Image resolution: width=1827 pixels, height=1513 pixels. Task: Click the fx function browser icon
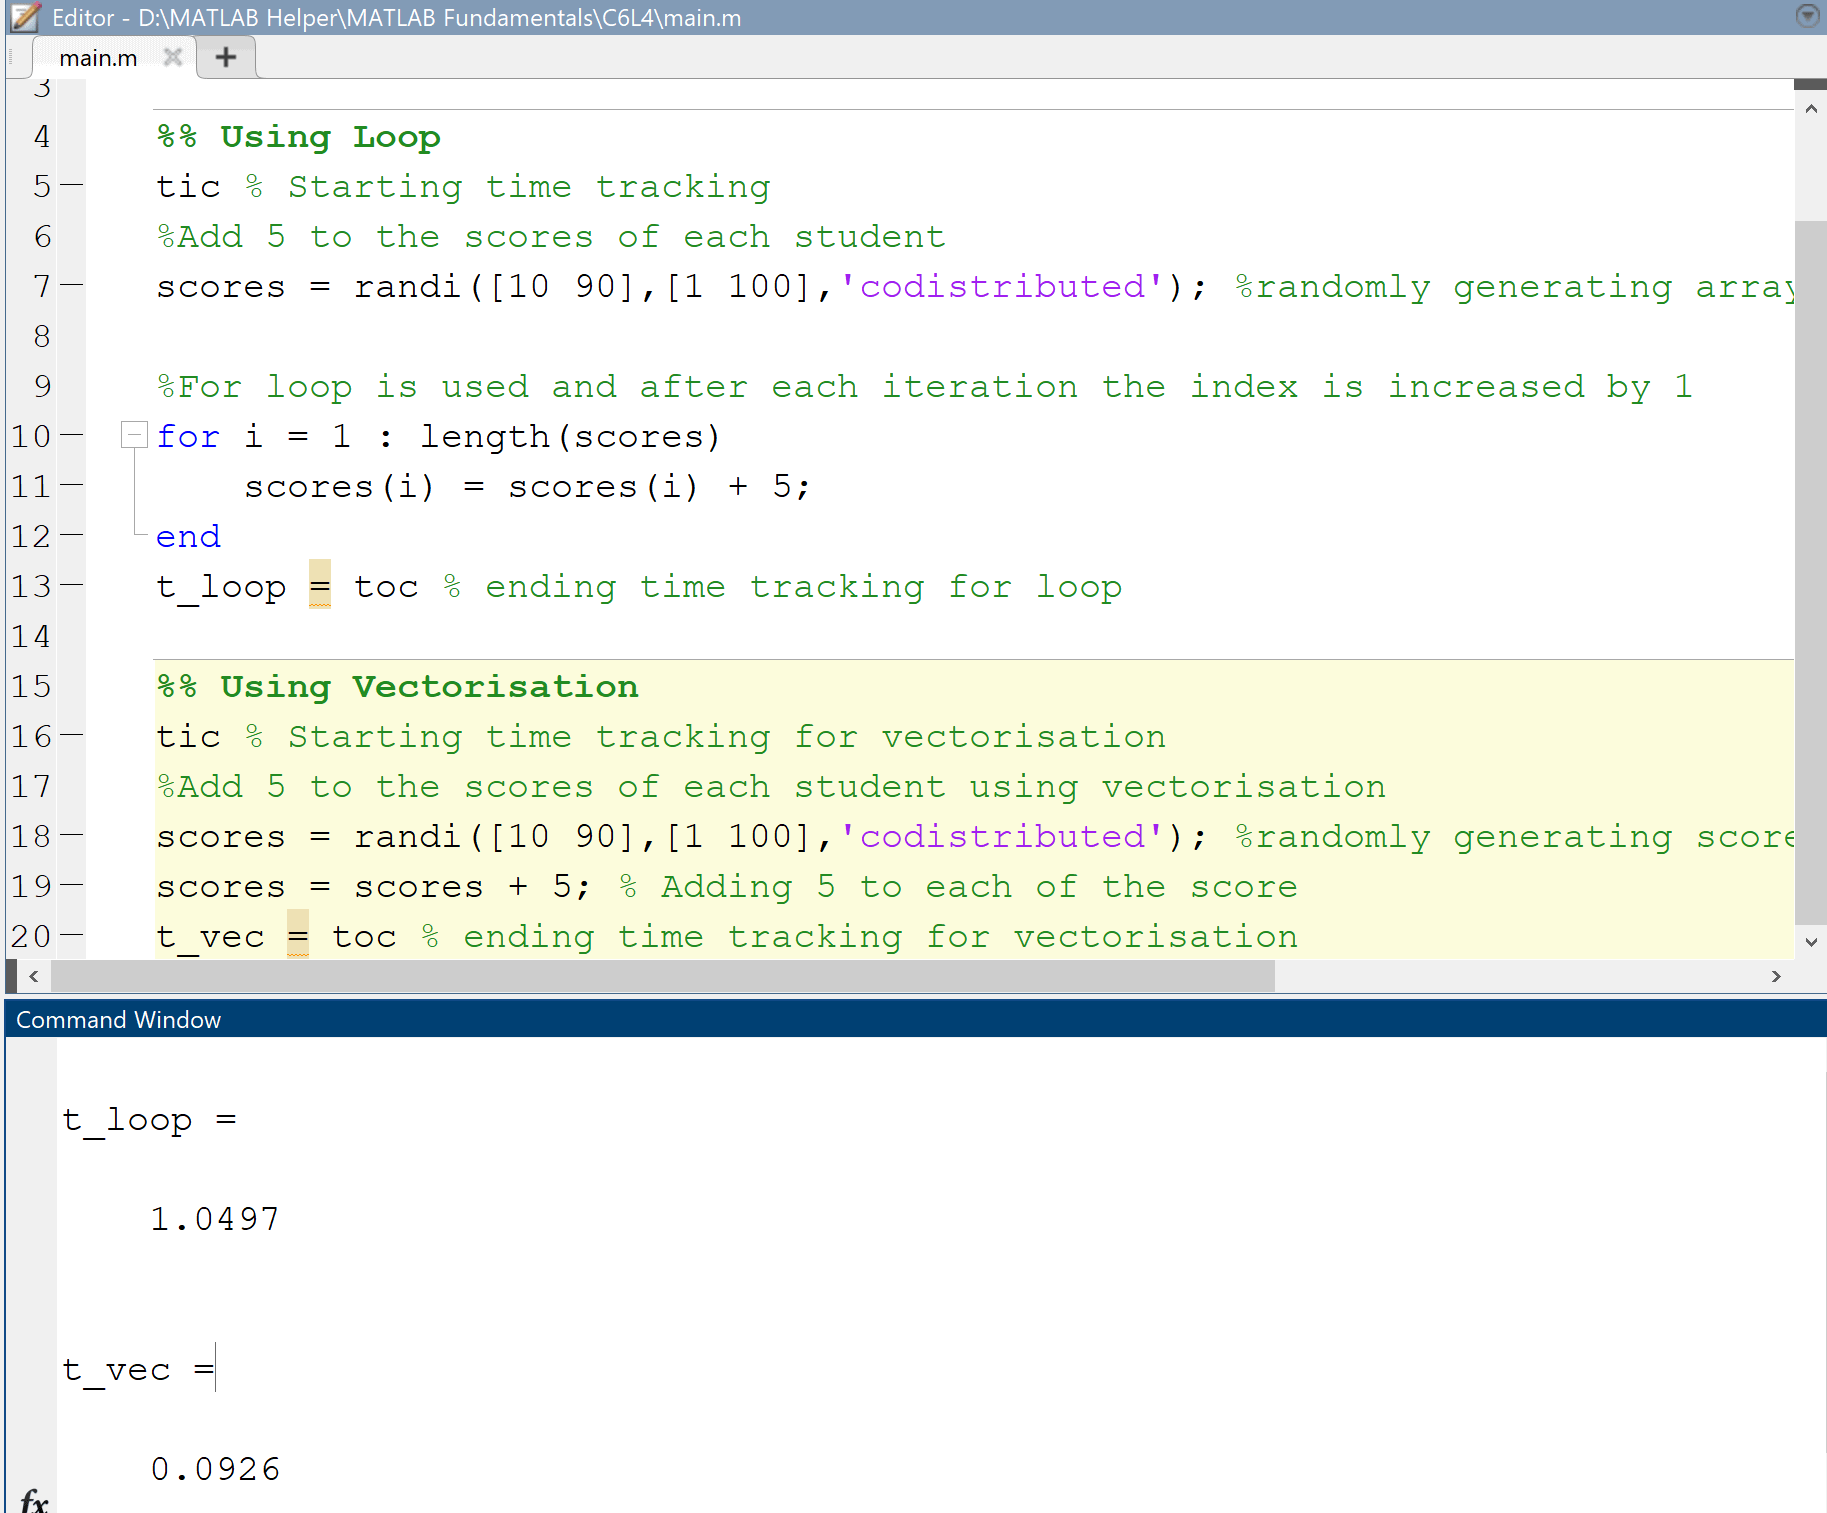pyautogui.click(x=33, y=1500)
